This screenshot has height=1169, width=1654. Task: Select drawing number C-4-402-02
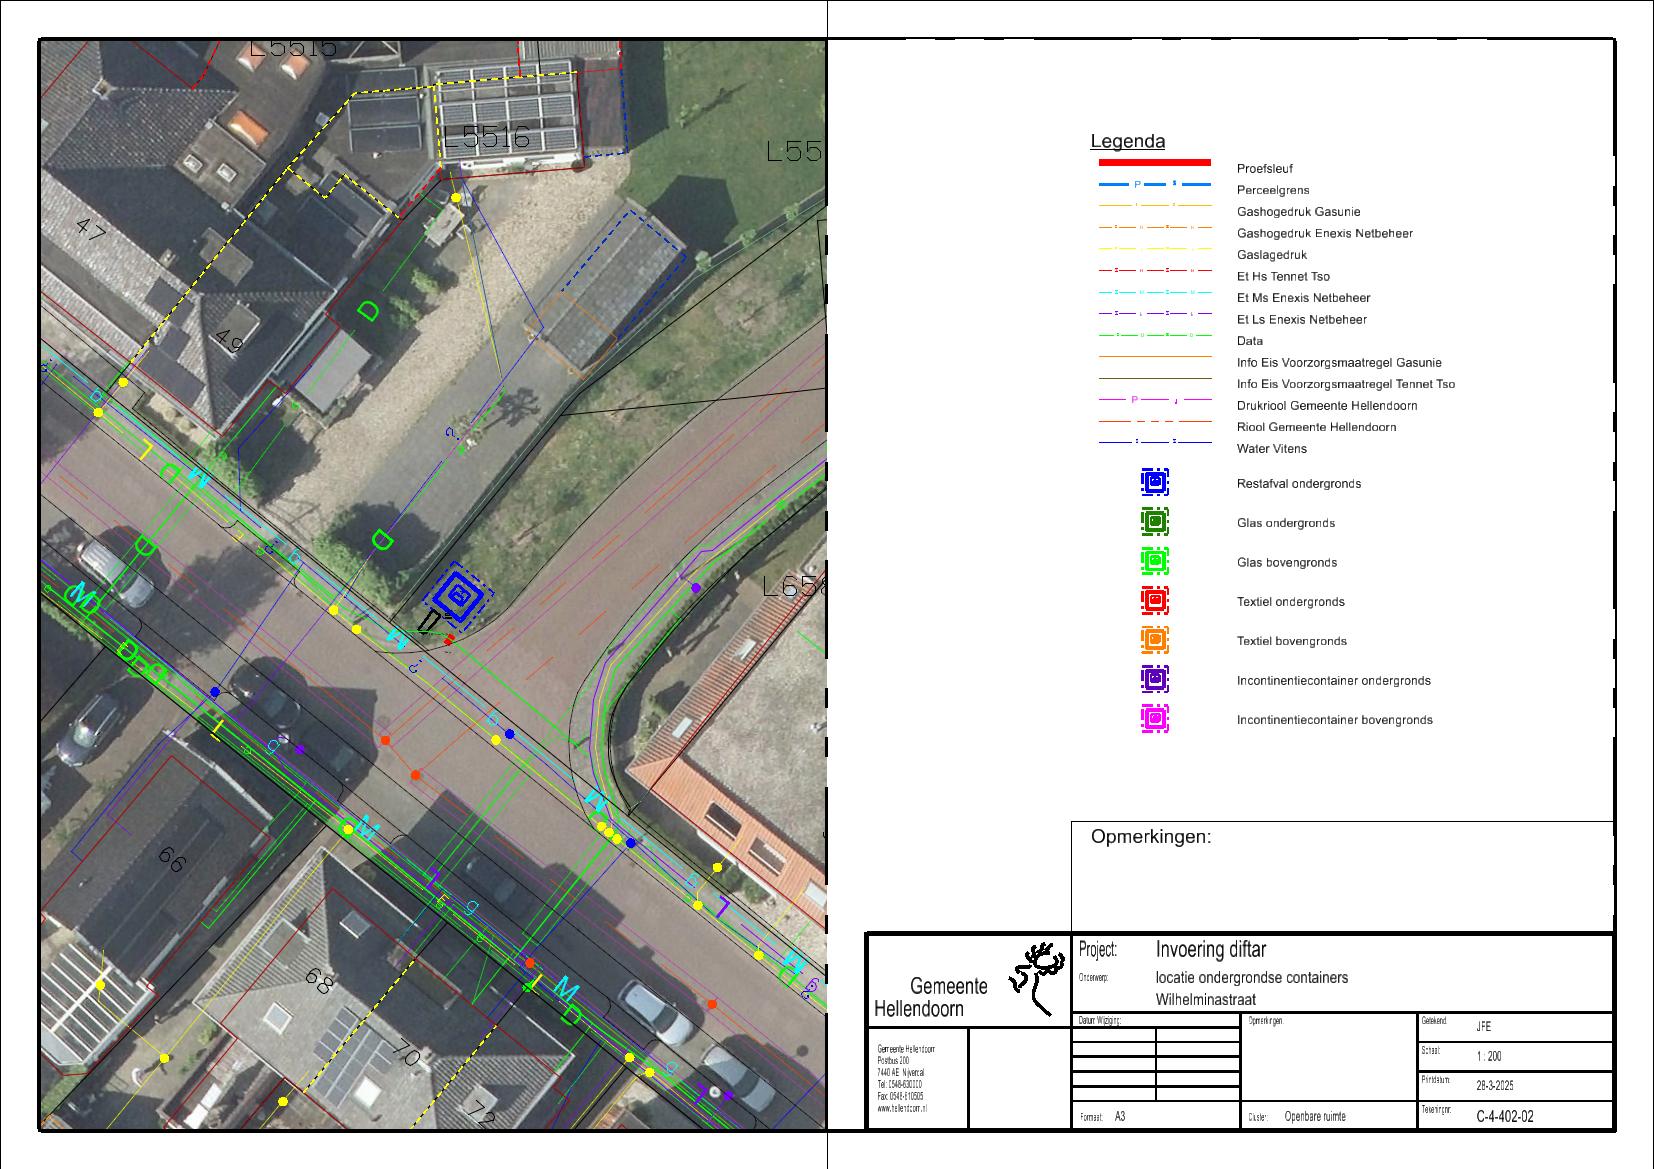point(1504,1116)
